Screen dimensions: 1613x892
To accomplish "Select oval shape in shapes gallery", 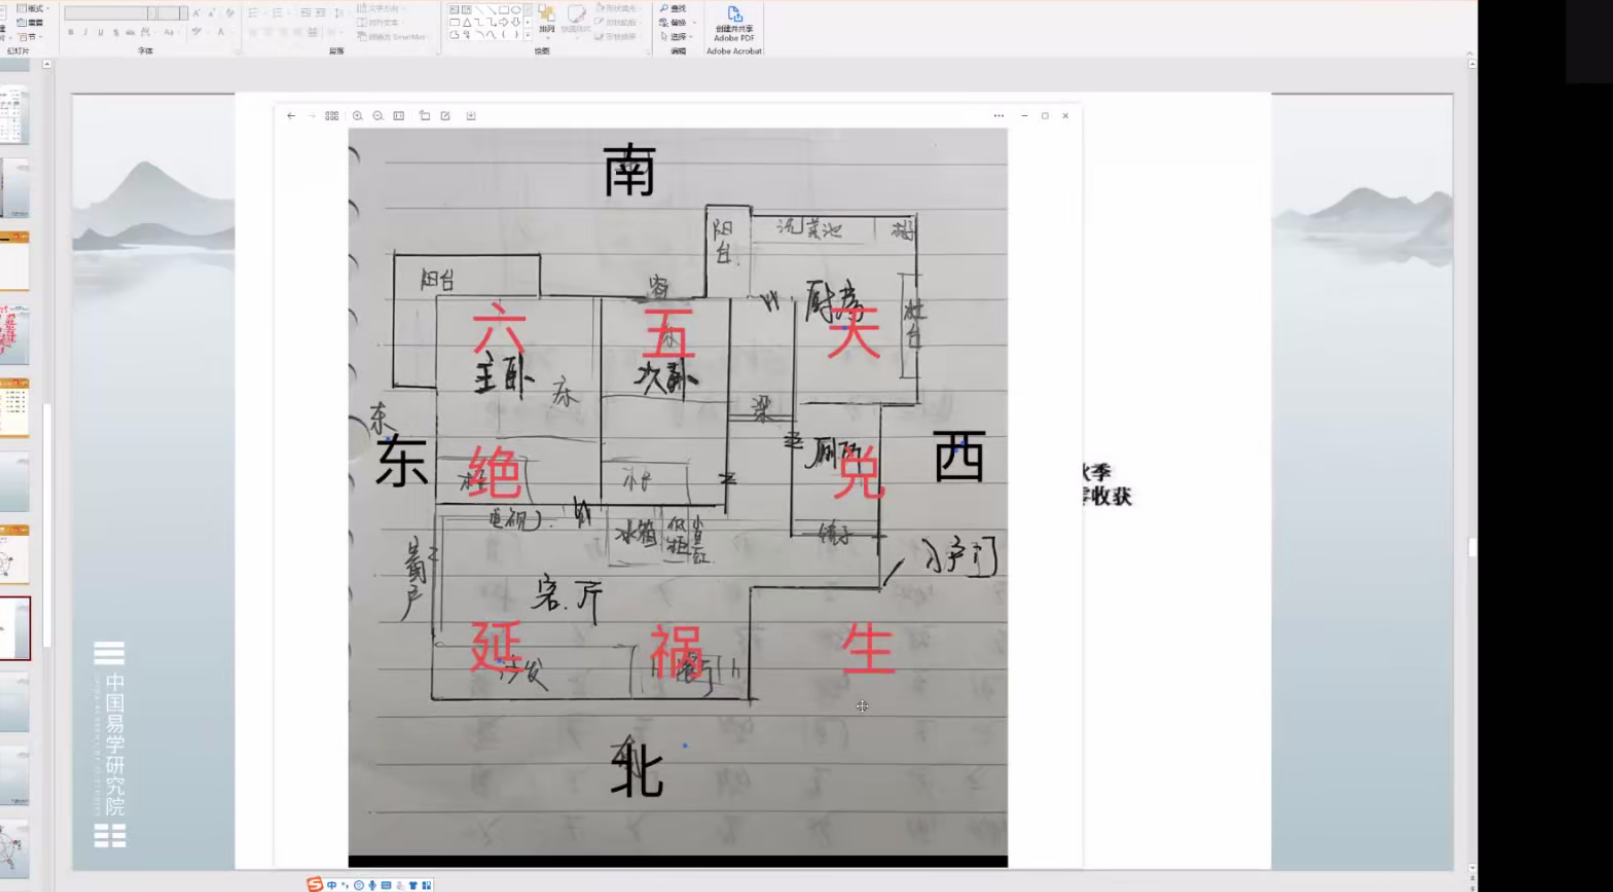I will (x=516, y=9).
